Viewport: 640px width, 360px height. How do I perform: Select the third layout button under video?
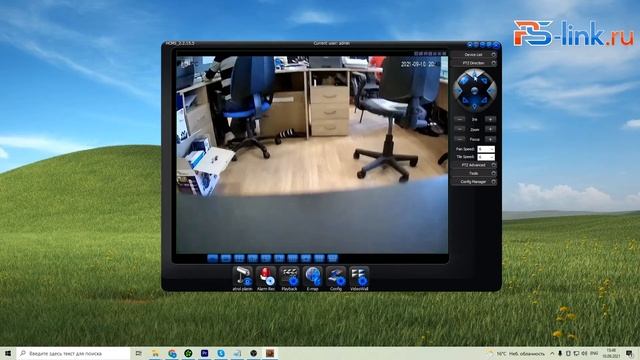click(239, 258)
